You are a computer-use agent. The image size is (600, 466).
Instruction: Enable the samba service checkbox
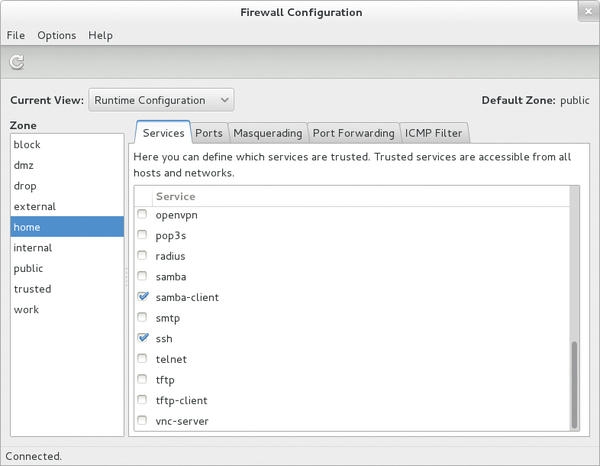click(x=142, y=276)
